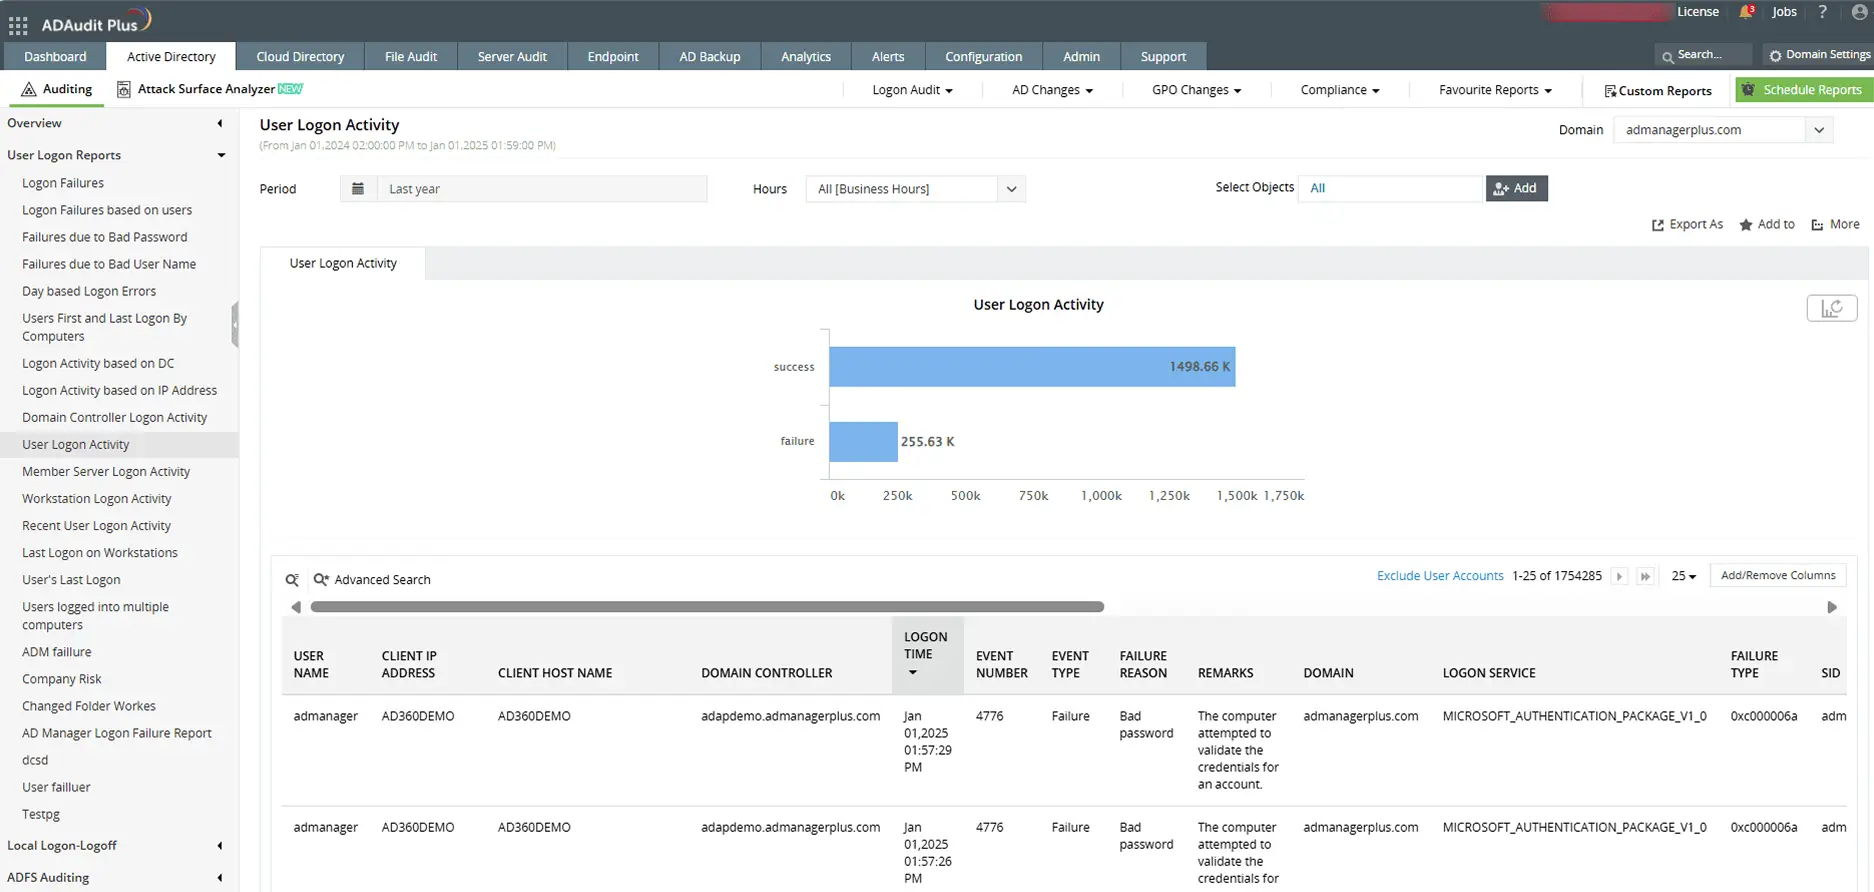Collapse left sidebar handle
Image resolution: width=1874 pixels, height=892 pixels.
tap(235, 324)
